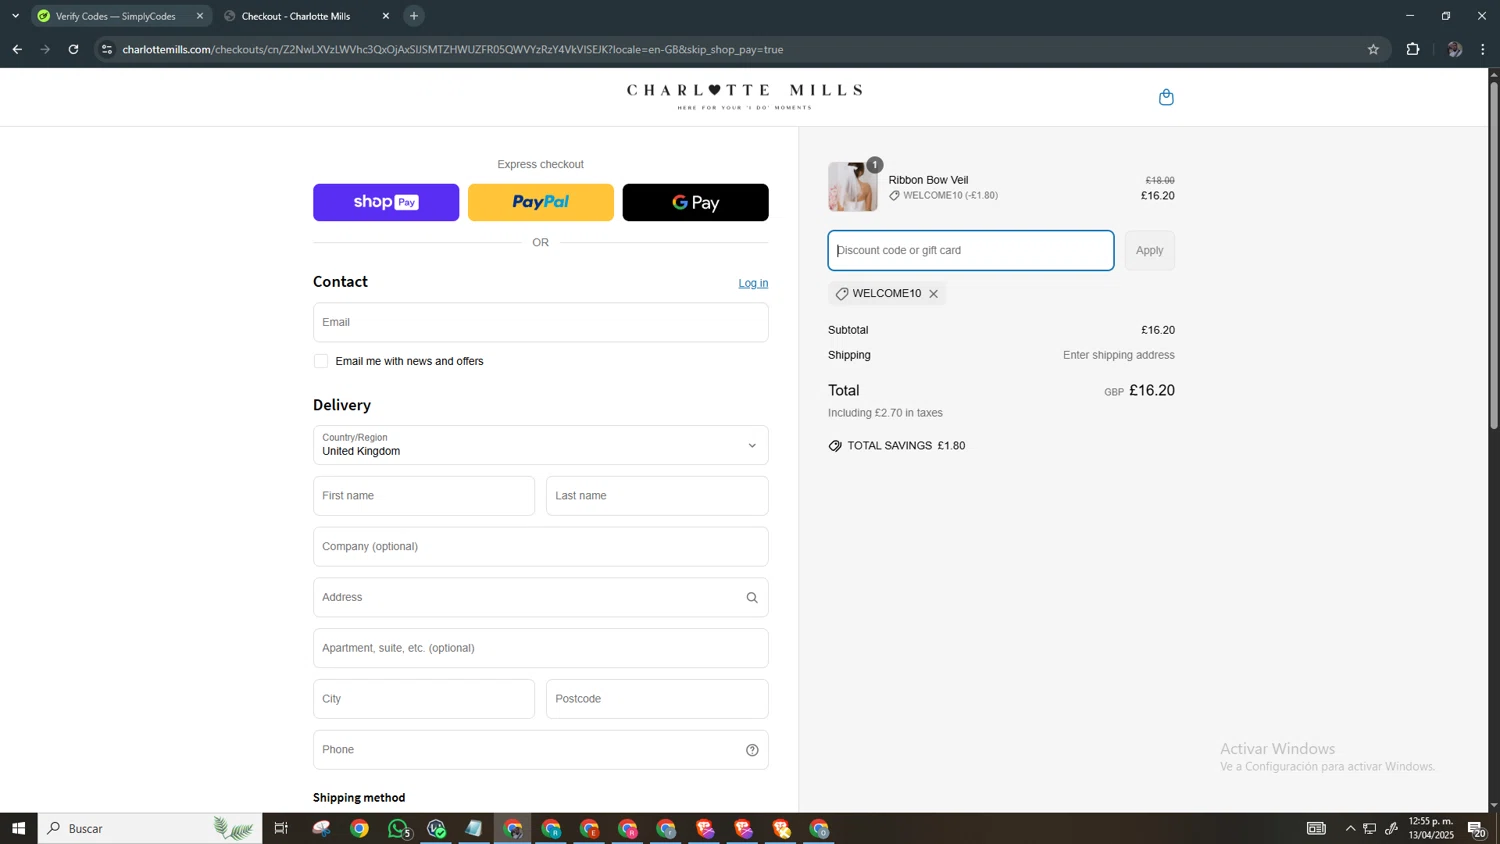Open the Windows Start menu
The width and height of the screenshot is (1500, 844).
(18, 828)
